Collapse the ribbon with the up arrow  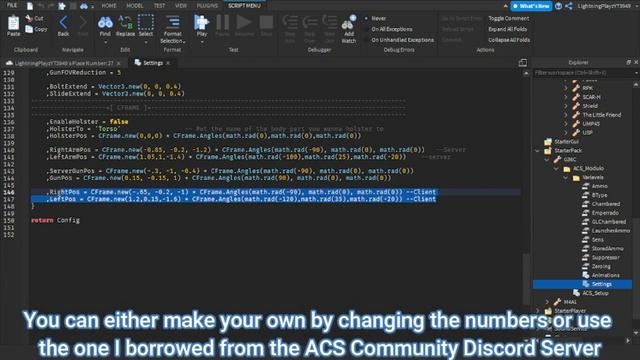(505, 6)
